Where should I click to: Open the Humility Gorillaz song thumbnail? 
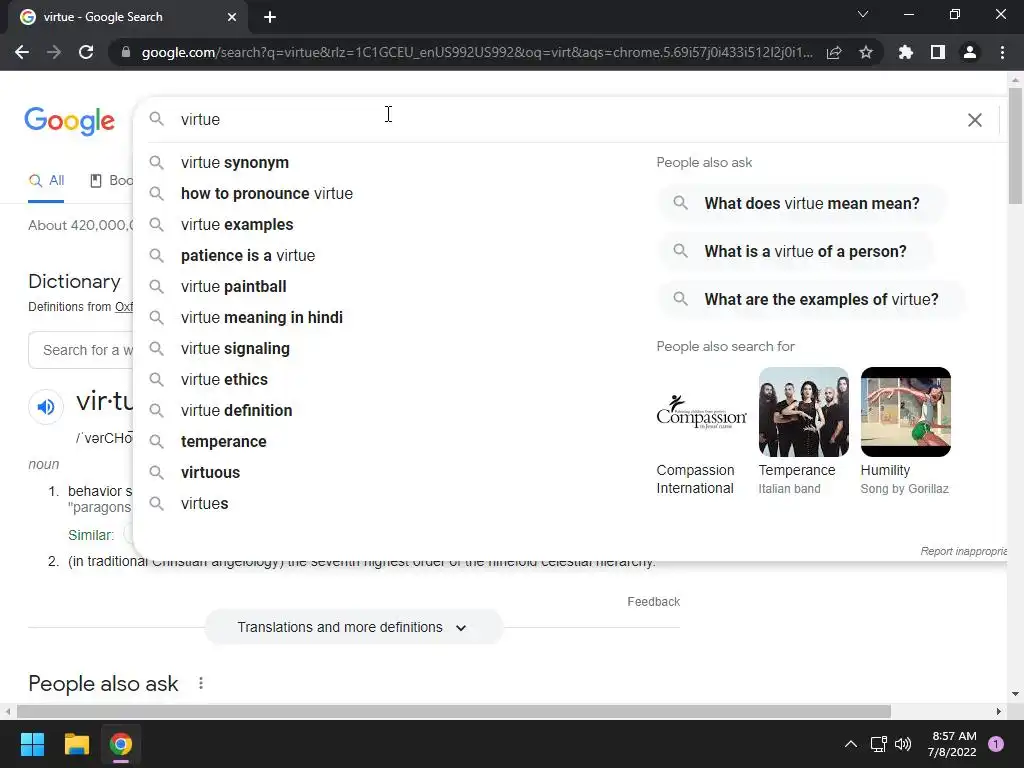tap(905, 411)
